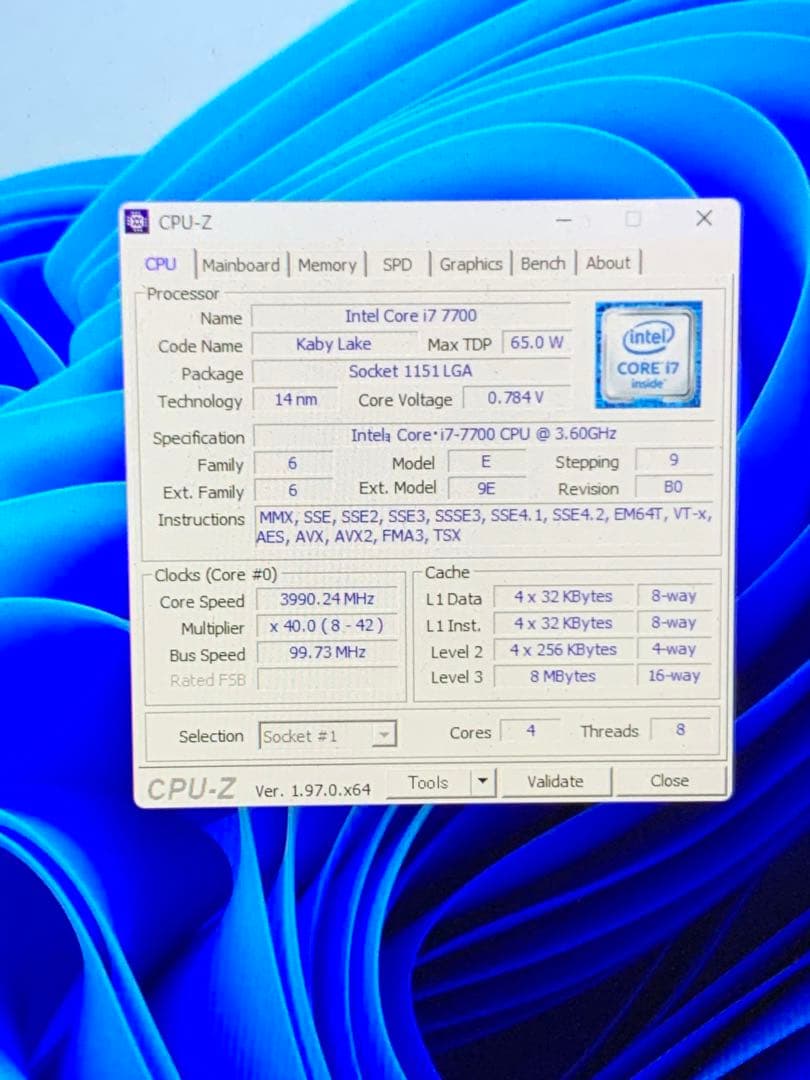The width and height of the screenshot is (810, 1080).
Task: Open the About tab
Action: pos(609,262)
